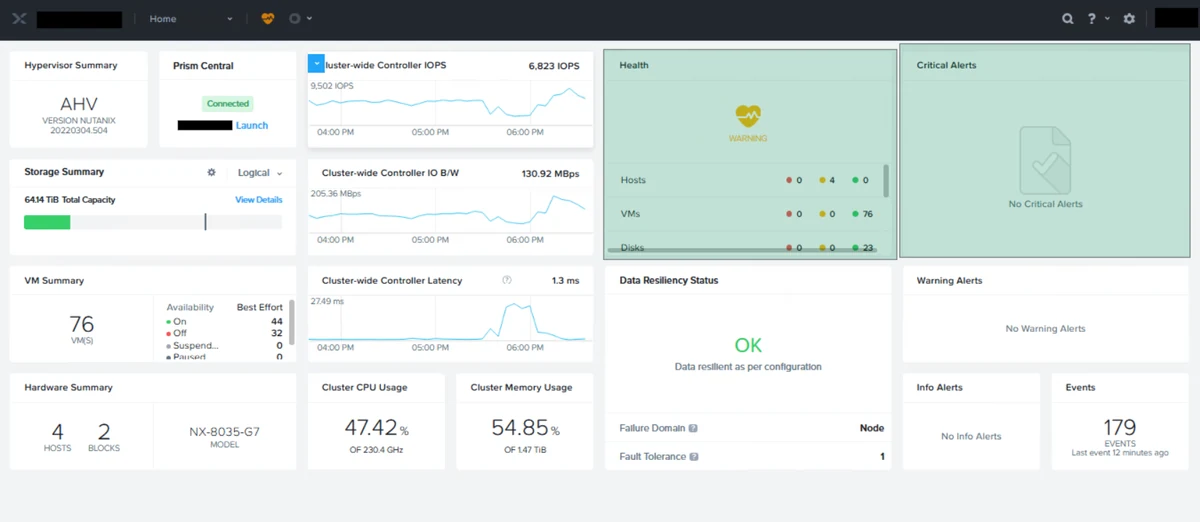The image size is (1200, 522).
Task: Open the cluster health heart icon in top bar
Action: pos(267,19)
